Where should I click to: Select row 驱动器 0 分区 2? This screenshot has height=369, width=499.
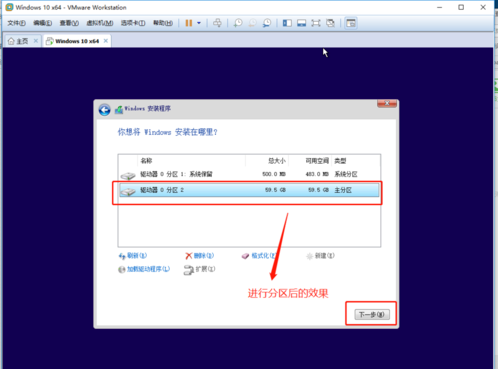click(249, 190)
